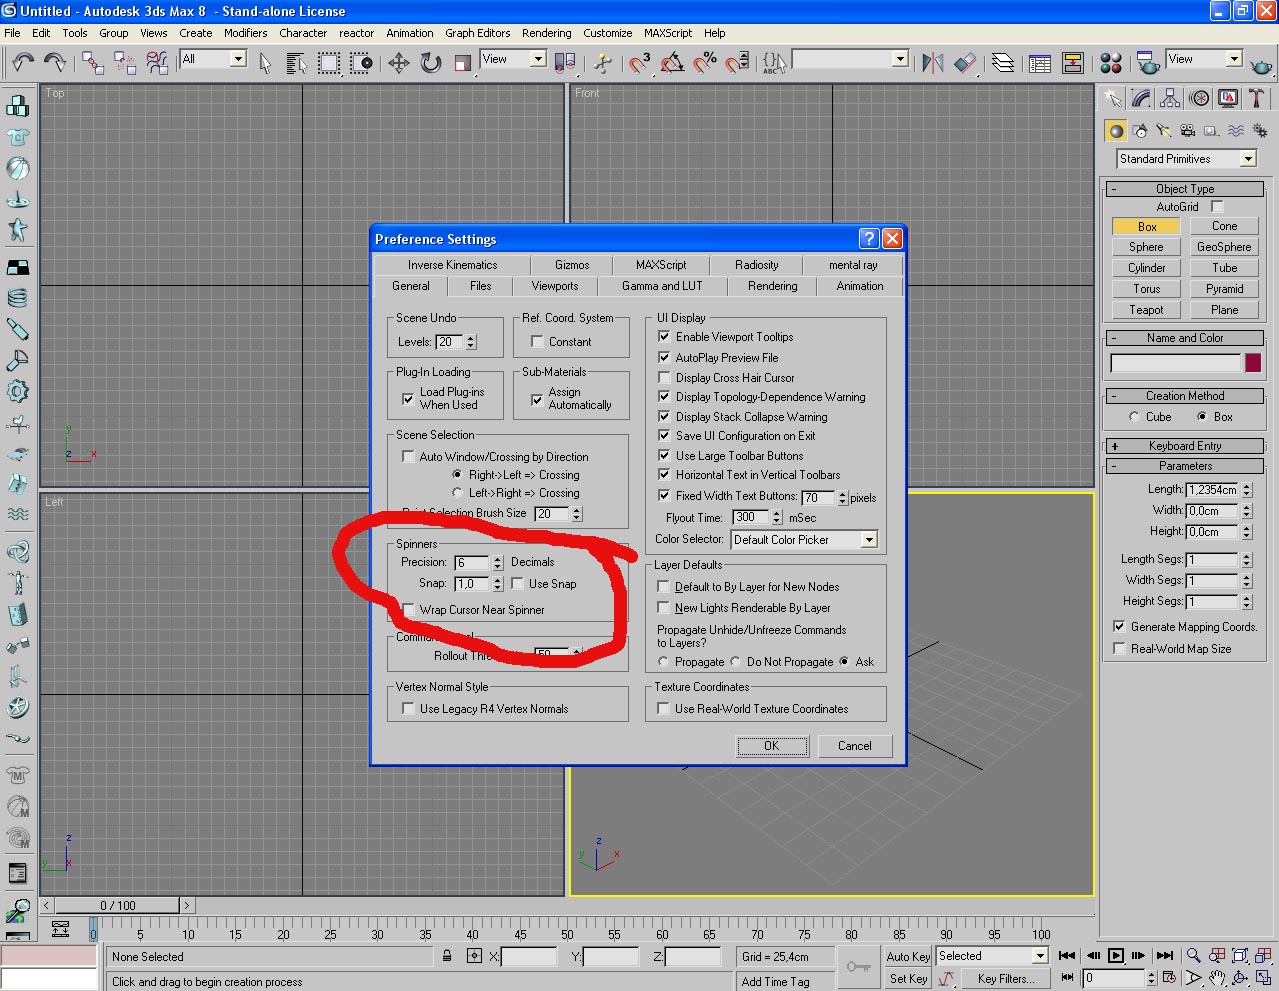
Task: Select the Lights category icon
Action: click(x=1163, y=131)
